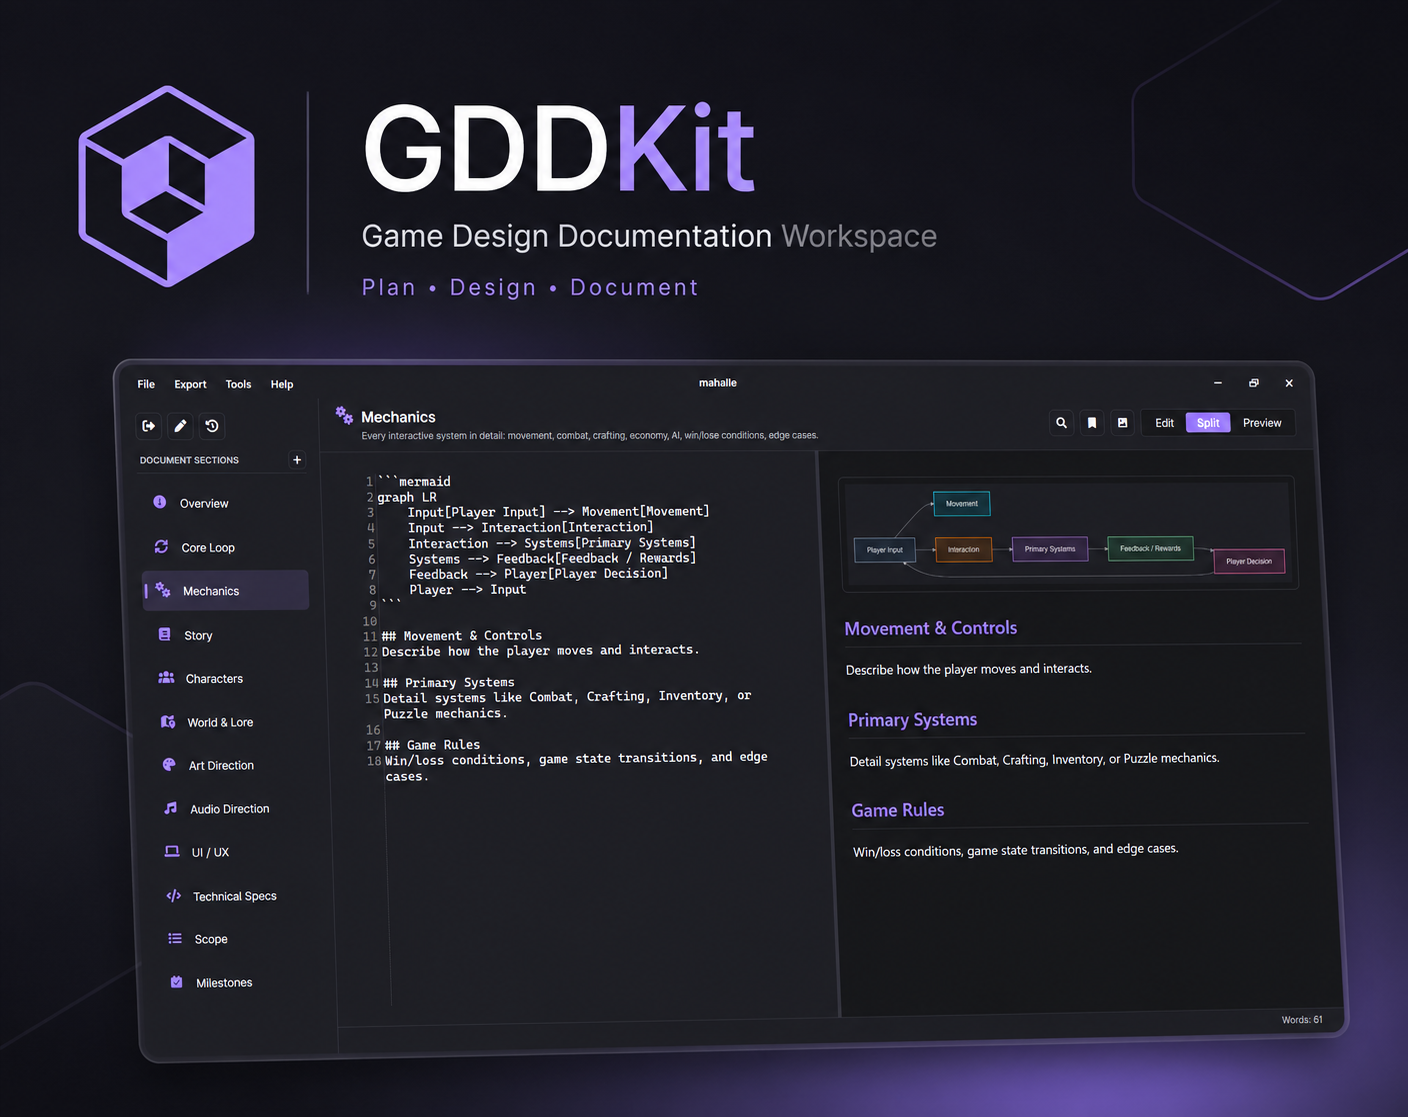This screenshot has height=1117, width=1408.
Task: Click 'Win/loss conditions' paragraph in preview
Action: tap(1016, 850)
